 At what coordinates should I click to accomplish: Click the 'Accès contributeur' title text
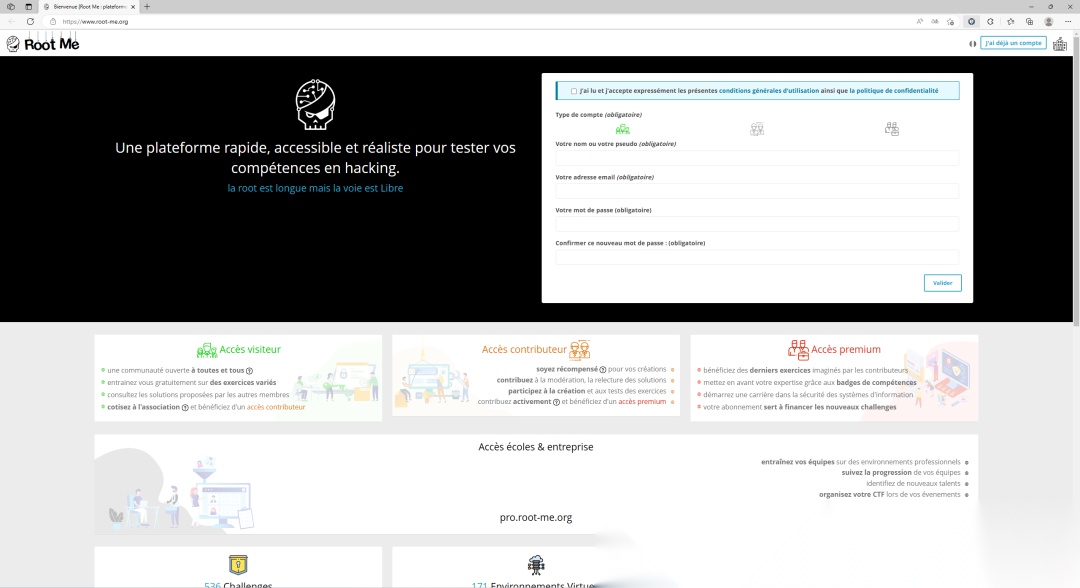[x=524, y=349]
